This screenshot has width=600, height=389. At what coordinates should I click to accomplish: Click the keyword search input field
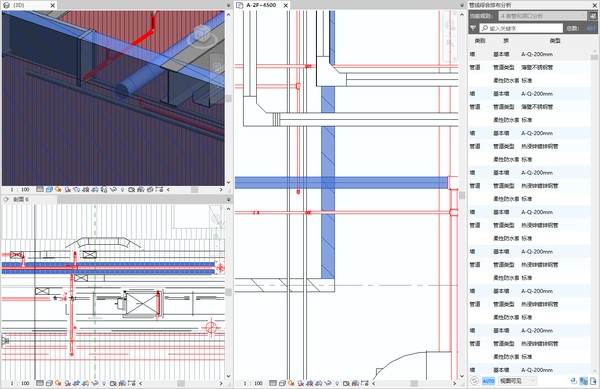point(521,28)
